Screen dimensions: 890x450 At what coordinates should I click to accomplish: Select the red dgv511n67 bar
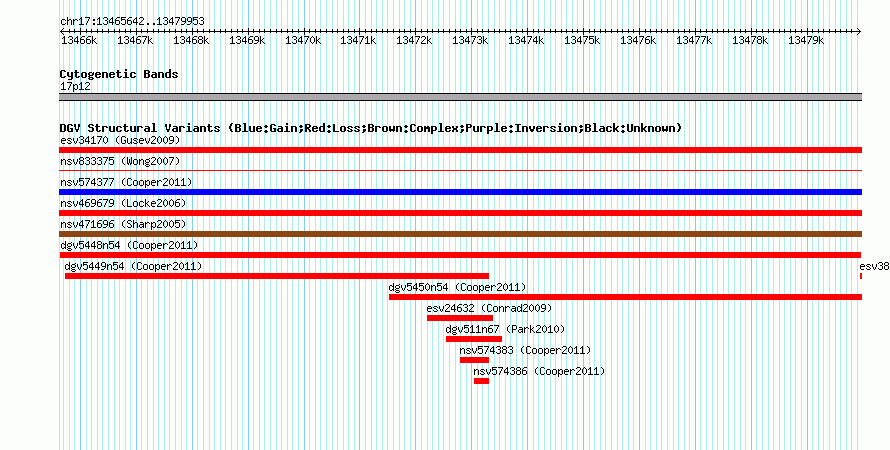[473, 339]
